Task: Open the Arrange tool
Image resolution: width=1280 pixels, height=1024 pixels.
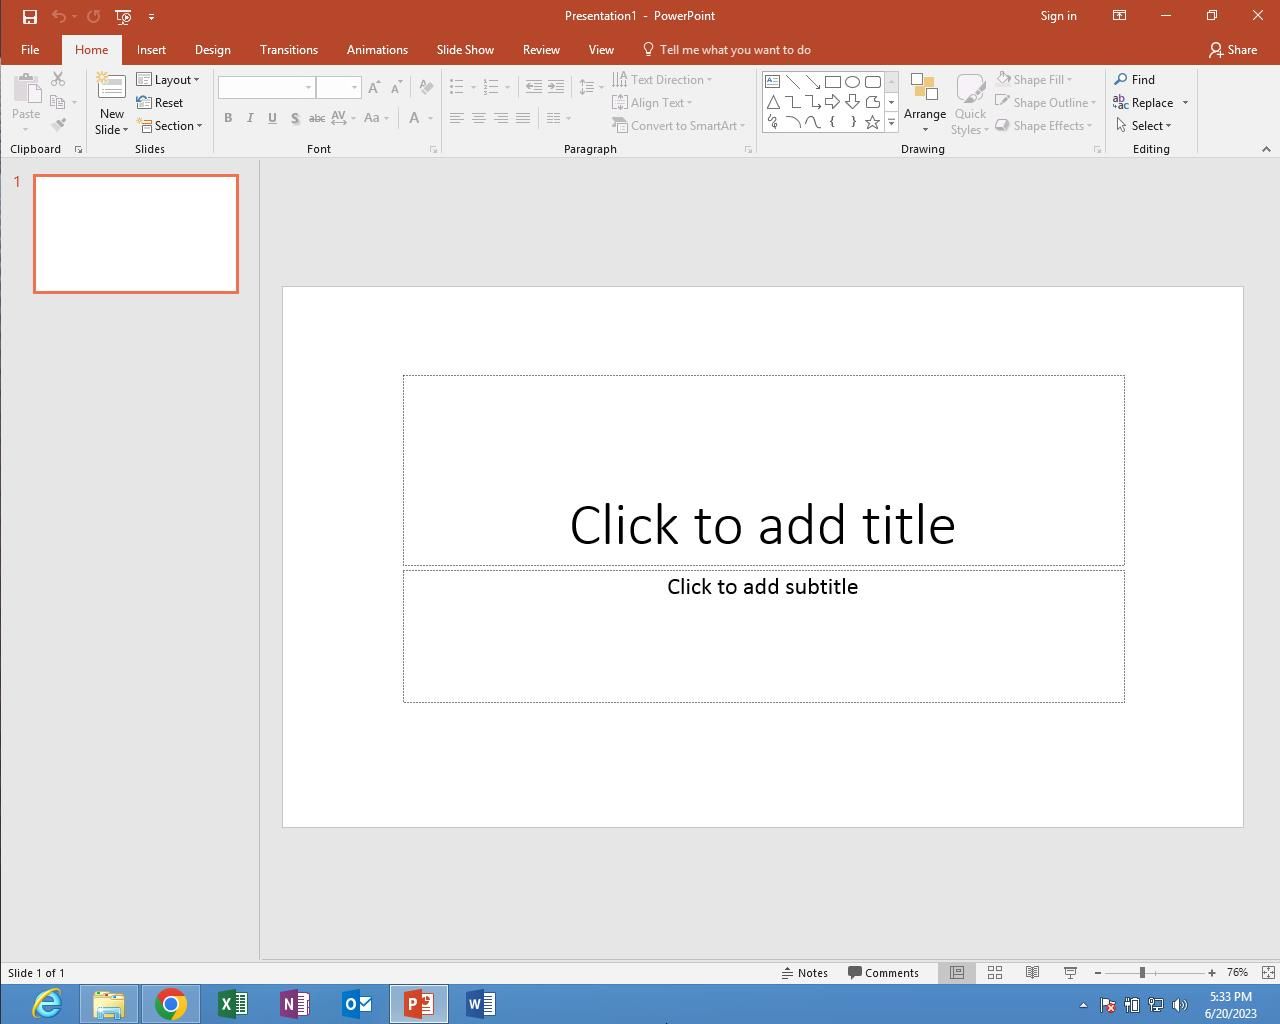Action: click(924, 103)
